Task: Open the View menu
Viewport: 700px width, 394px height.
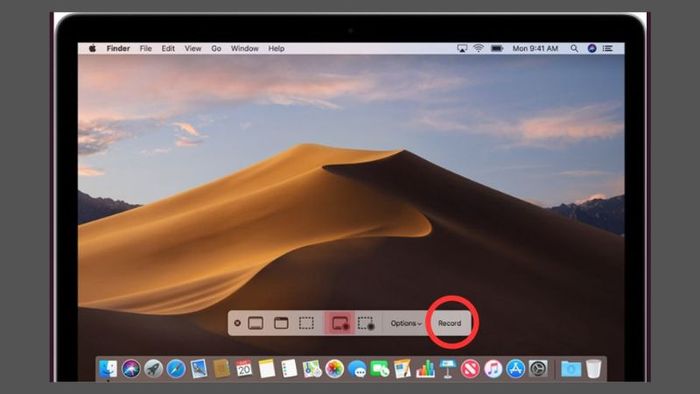Action: click(x=193, y=48)
